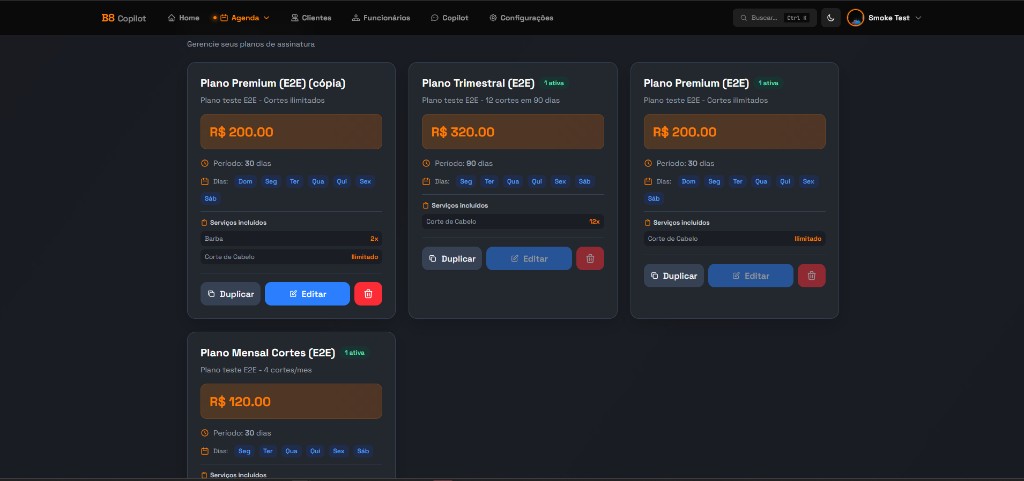Viewport: 1024px width, 481px height.
Task: Click trash icon on Plano Trimestral card
Action: [x=590, y=259]
